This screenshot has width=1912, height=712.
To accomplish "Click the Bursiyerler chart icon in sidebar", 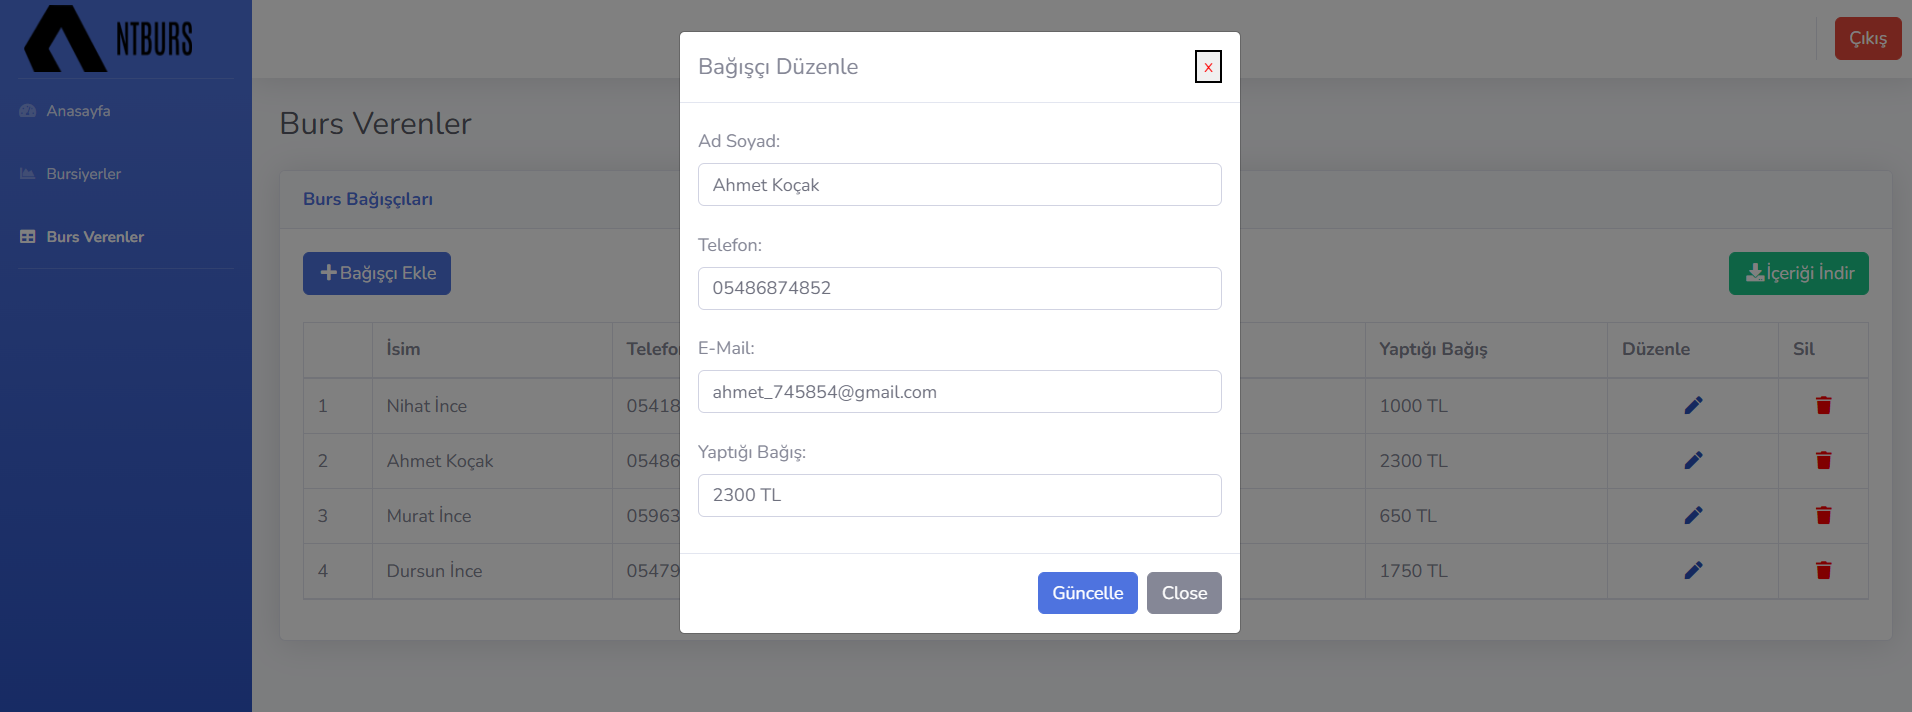I will pos(25,173).
